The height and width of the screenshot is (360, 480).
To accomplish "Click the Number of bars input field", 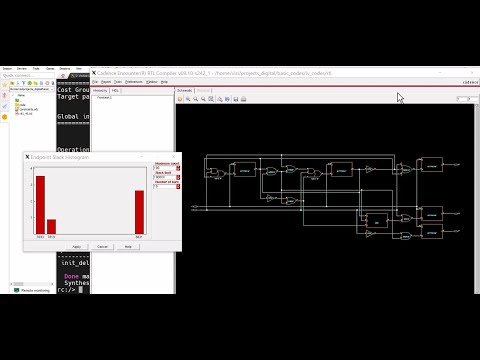I will [165, 186].
